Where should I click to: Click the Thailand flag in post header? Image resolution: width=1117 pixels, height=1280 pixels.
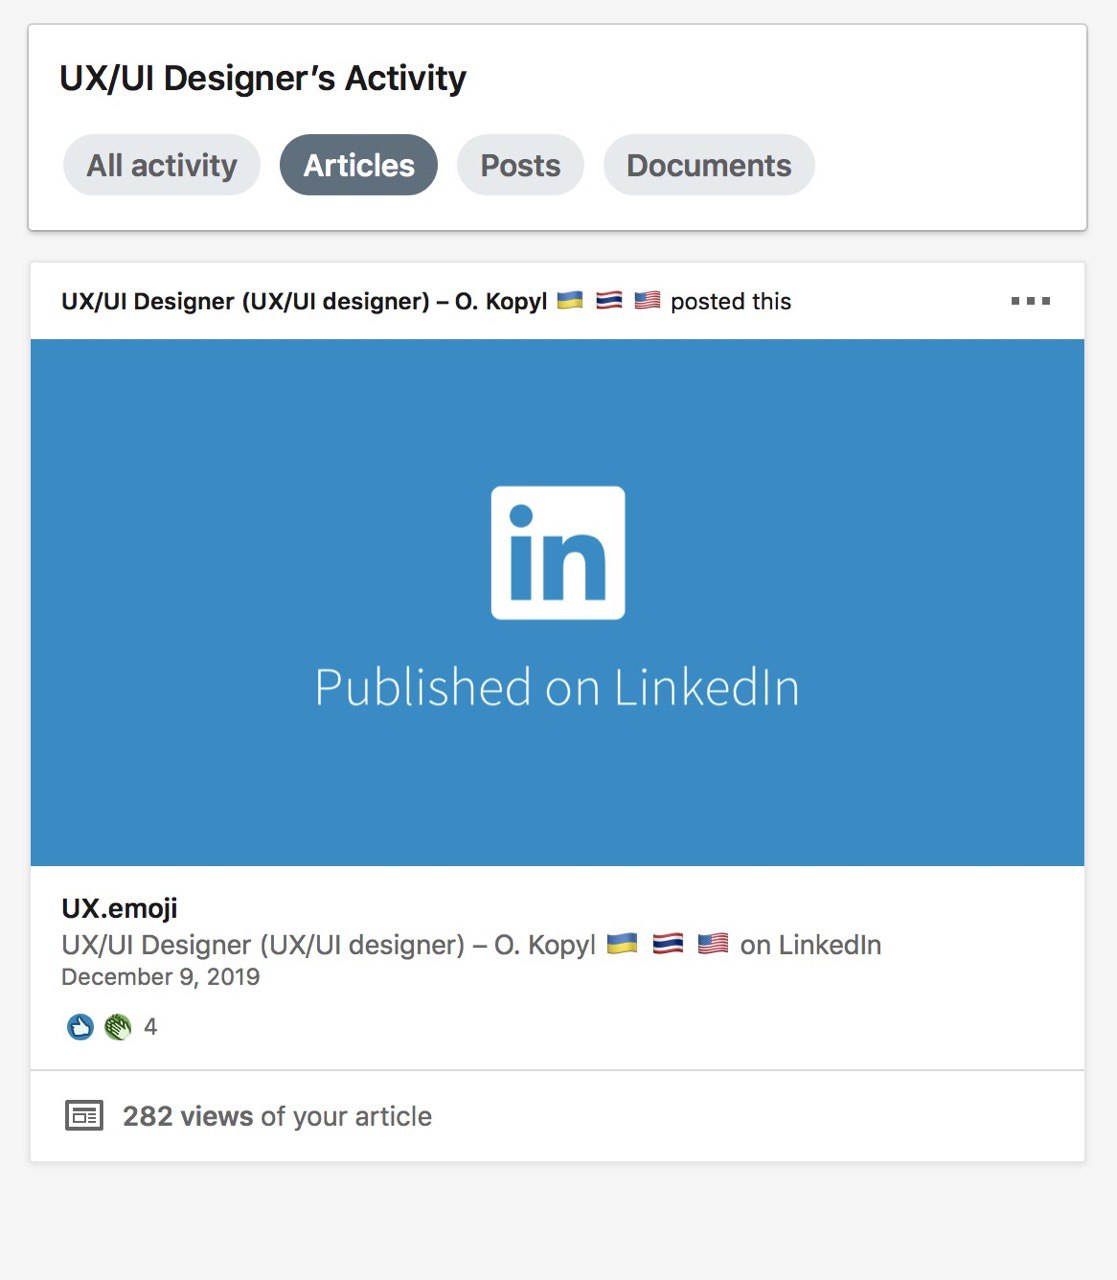(609, 300)
